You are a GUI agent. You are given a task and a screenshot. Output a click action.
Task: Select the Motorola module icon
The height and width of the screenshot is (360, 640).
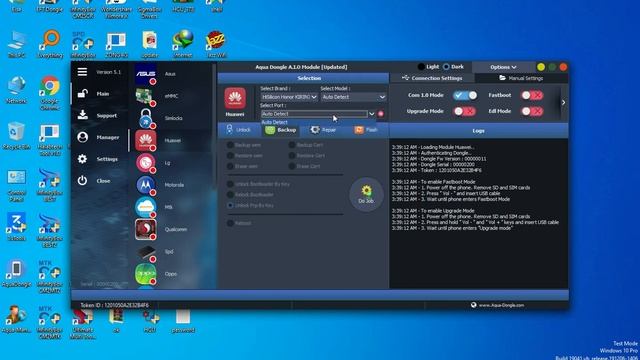146,185
